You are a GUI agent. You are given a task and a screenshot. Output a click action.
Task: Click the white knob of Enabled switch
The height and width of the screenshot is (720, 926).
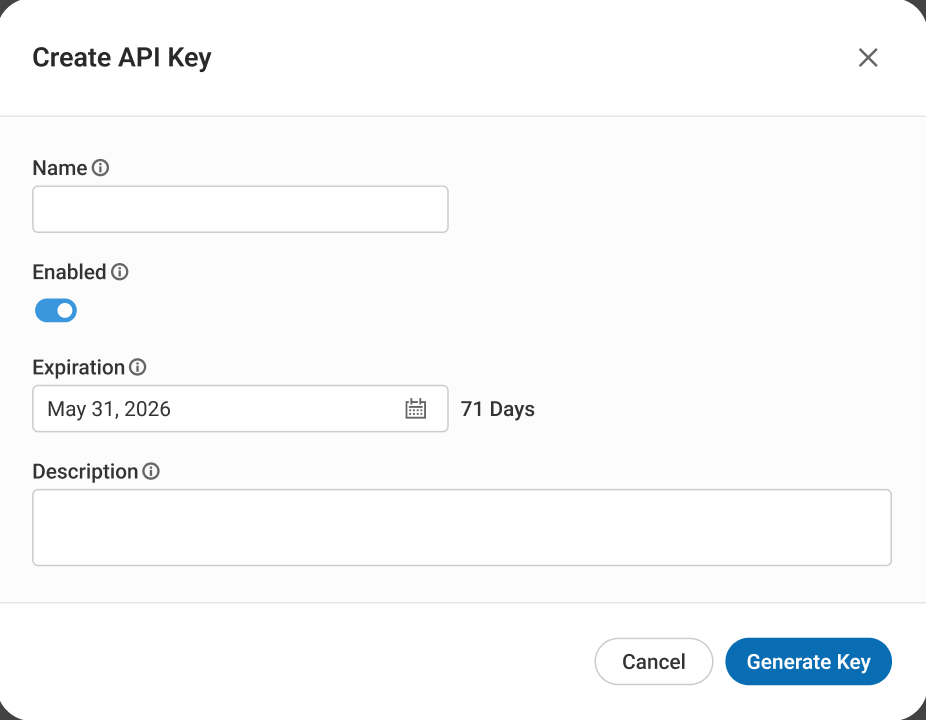click(x=65, y=310)
